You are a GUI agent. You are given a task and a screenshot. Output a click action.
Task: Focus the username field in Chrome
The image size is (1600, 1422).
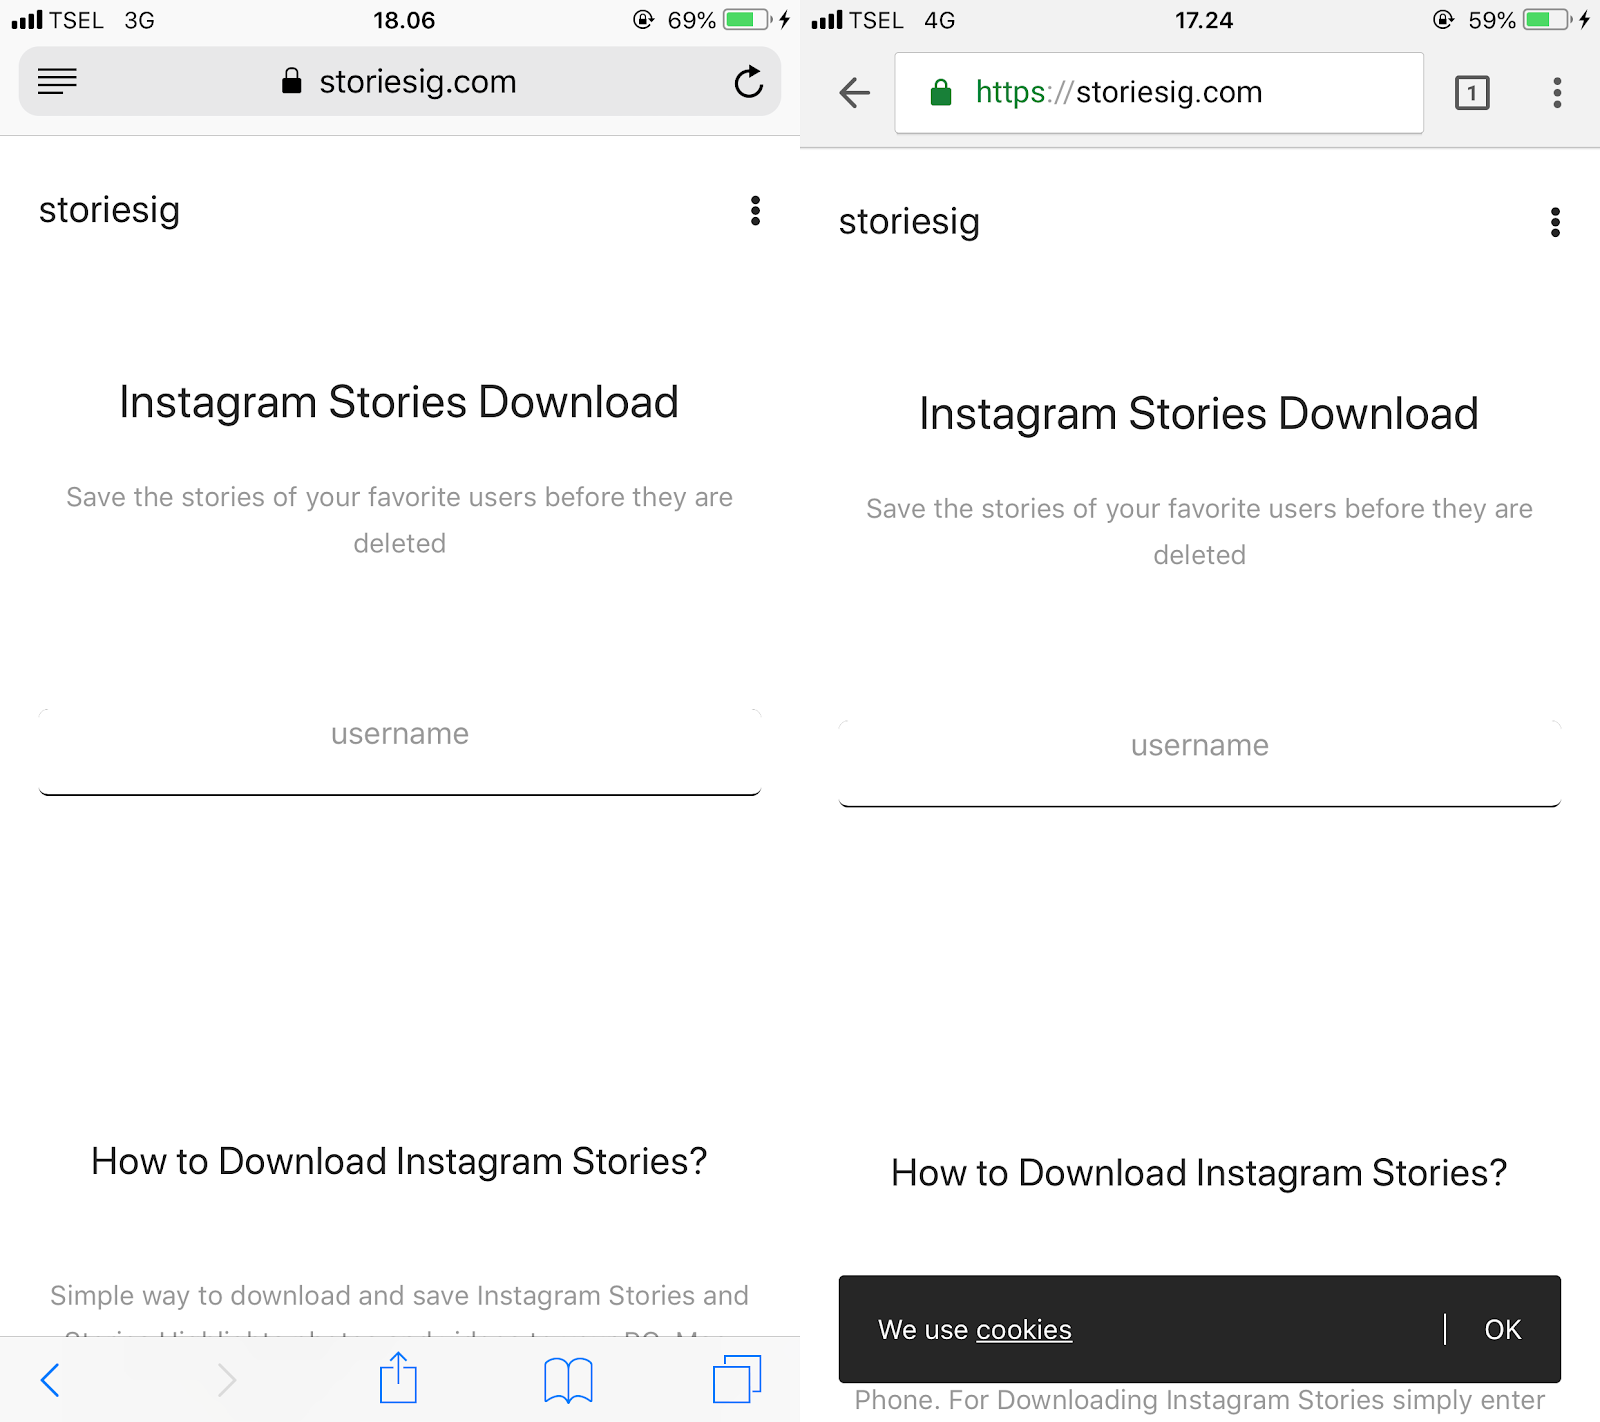click(x=1200, y=764)
